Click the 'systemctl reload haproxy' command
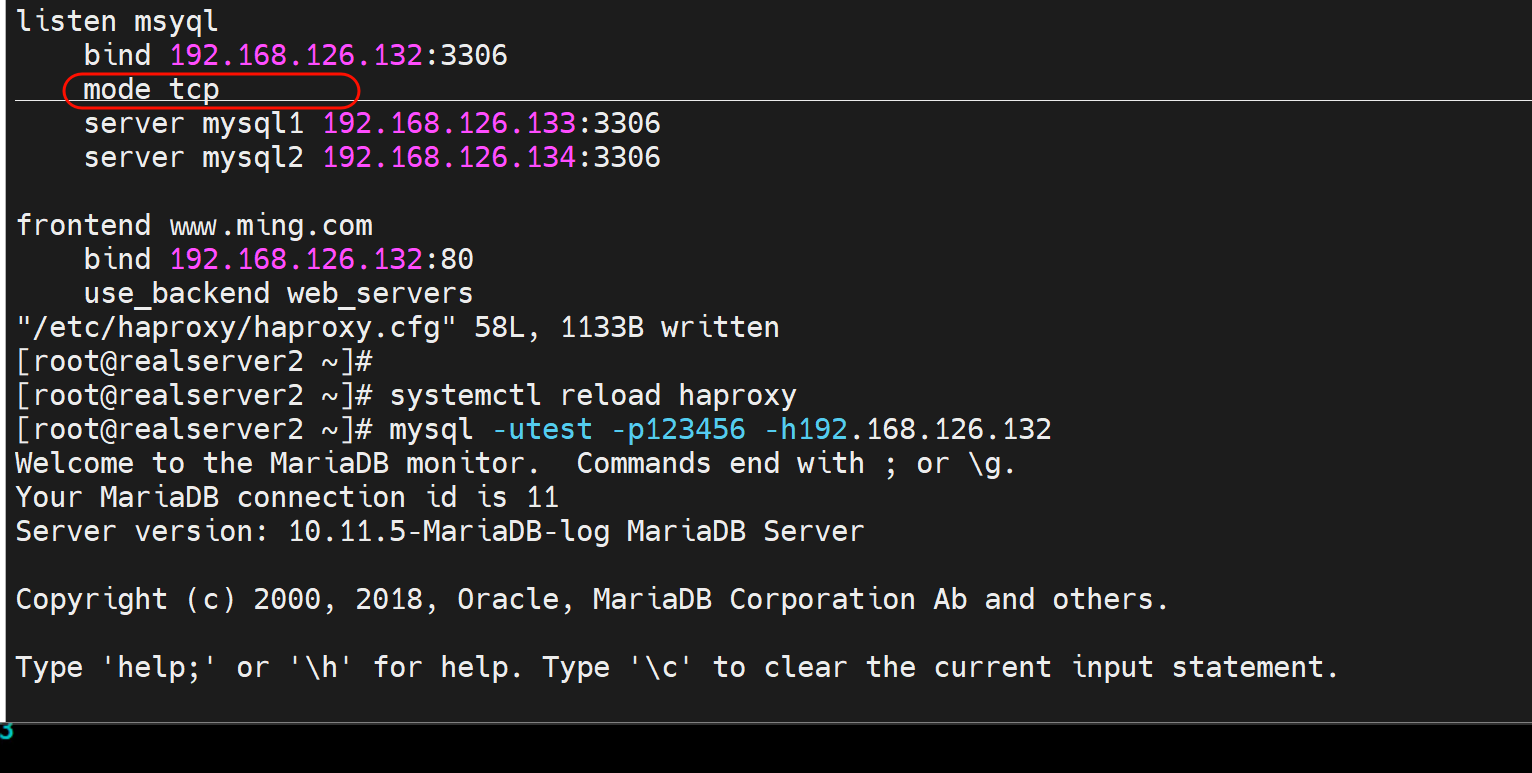This screenshot has height=773, width=1532. [x=592, y=396]
